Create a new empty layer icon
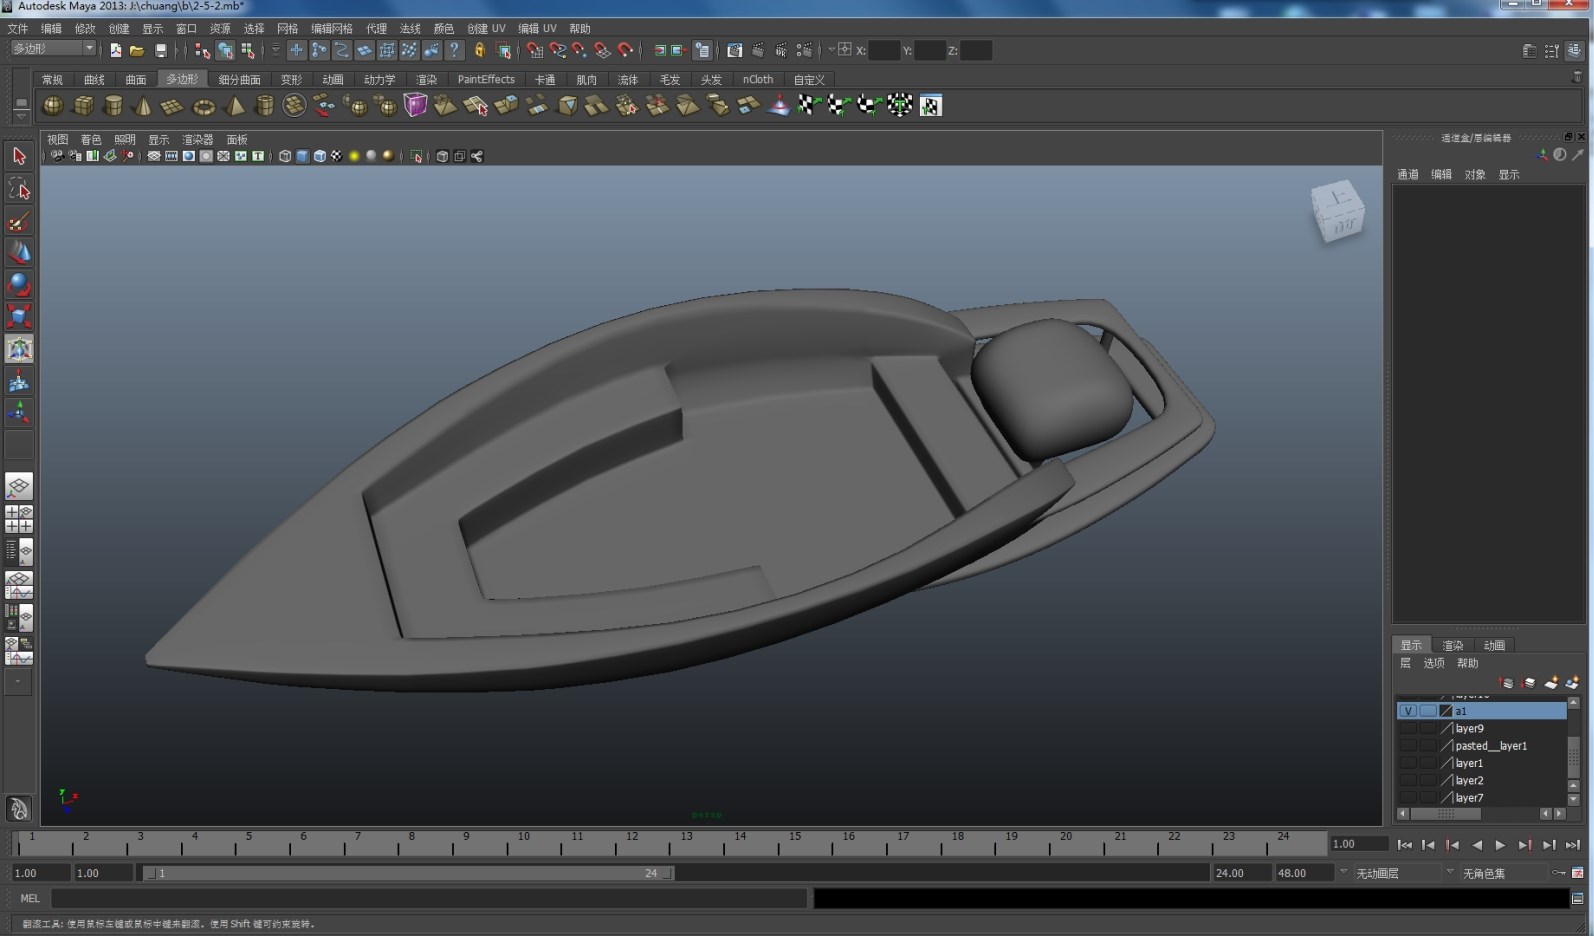Viewport: 1594px width, 936px height. (1550, 683)
